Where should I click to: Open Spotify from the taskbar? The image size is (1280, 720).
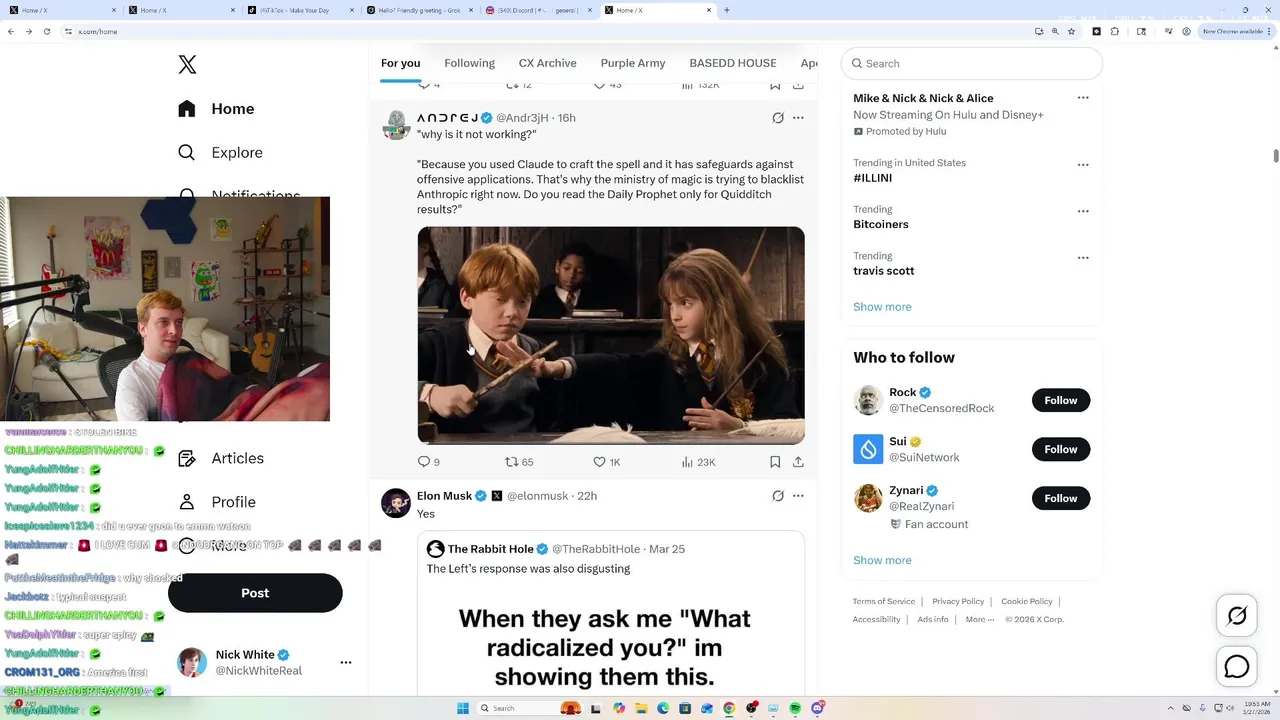pyautogui.click(x=795, y=708)
